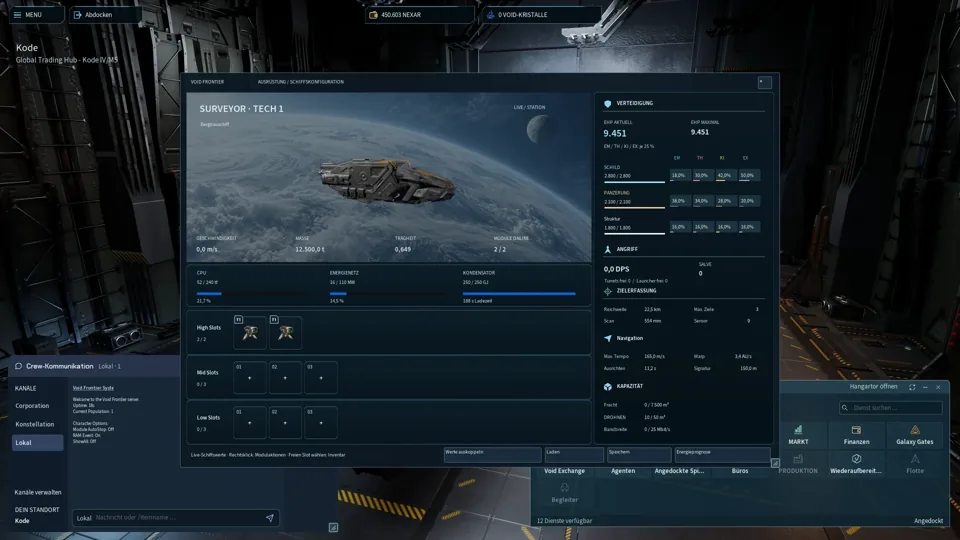The image size is (960, 540).
Task: Click the EHP Aktuell value 9.451
Action: (615, 133)
